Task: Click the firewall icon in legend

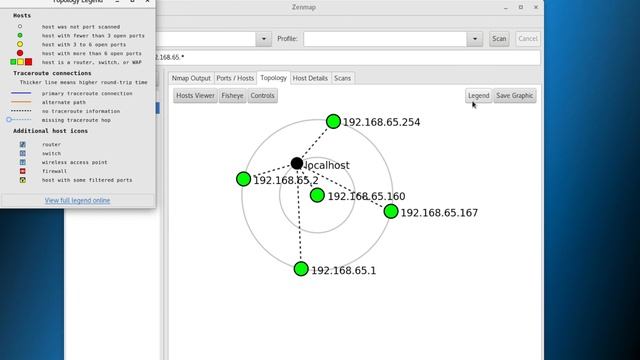Action: click(x=23, y=171)
